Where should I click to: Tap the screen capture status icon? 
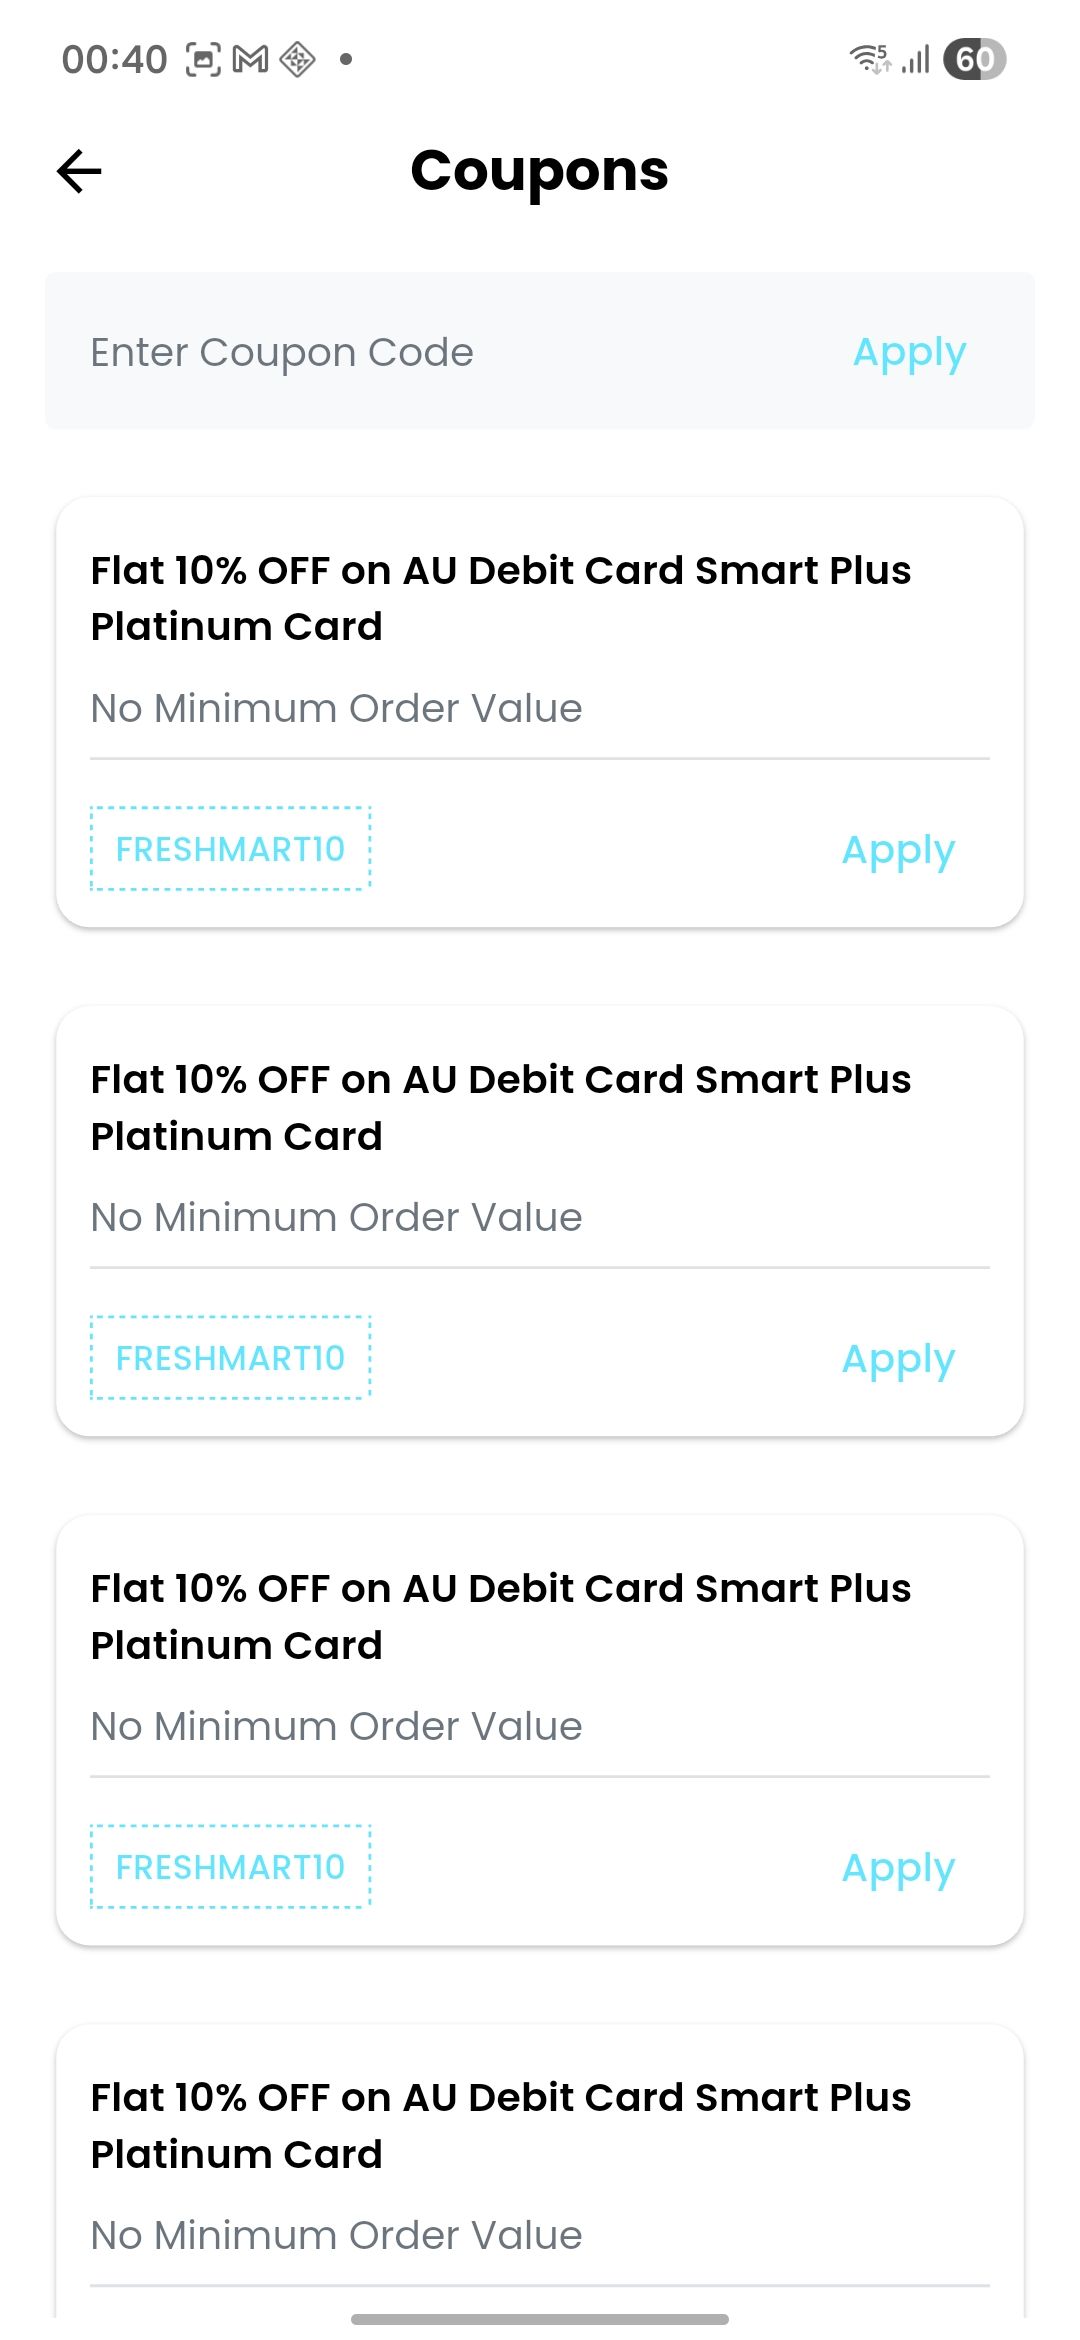(203, 60)
